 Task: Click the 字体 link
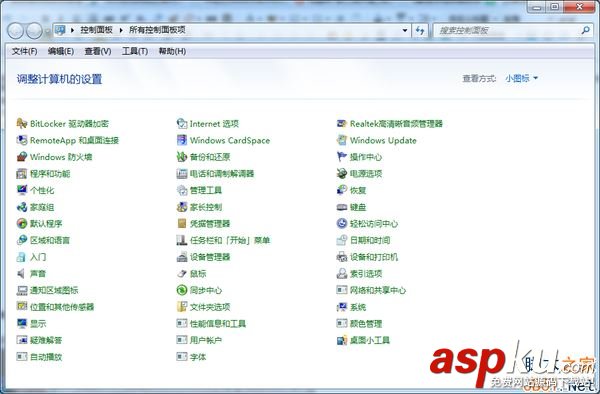click(198, 357)
